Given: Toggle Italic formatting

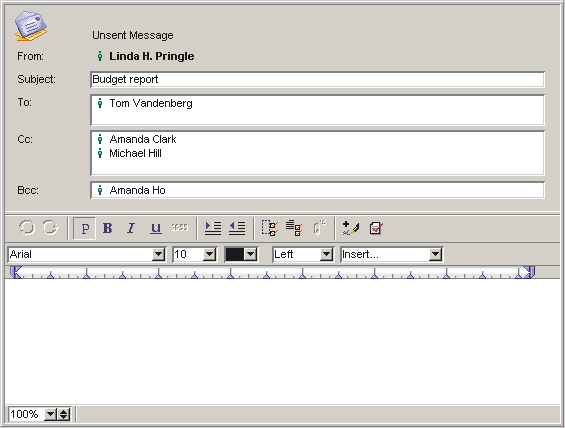Looking at the screenshot, I should pos(131,228).
